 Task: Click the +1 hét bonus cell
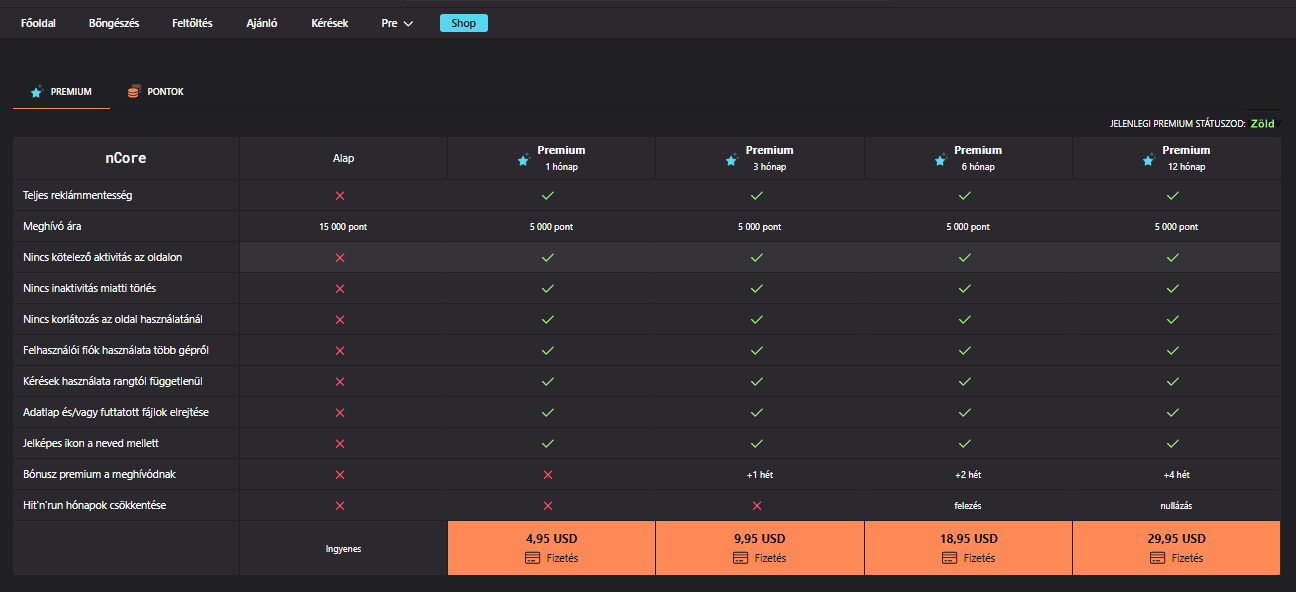point(760,475)
